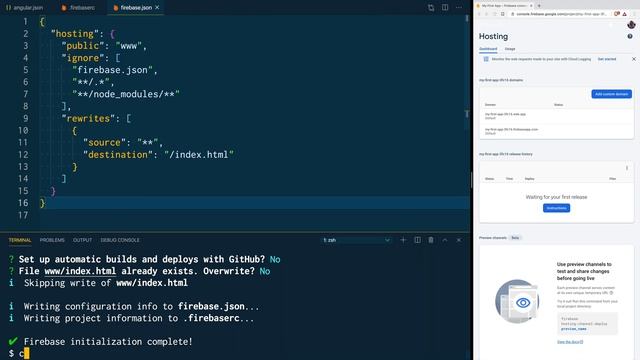The image size is (640, 360).
Task: Click the Cloud Logging banner icon
Action: (x=486, y=59)
